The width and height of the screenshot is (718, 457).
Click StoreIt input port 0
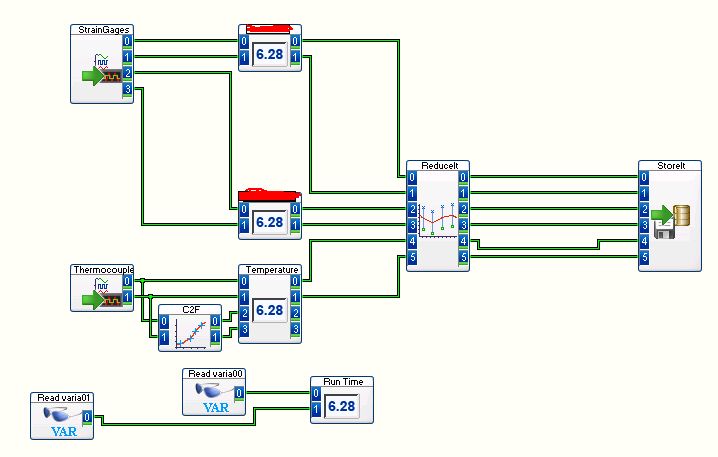644,177
